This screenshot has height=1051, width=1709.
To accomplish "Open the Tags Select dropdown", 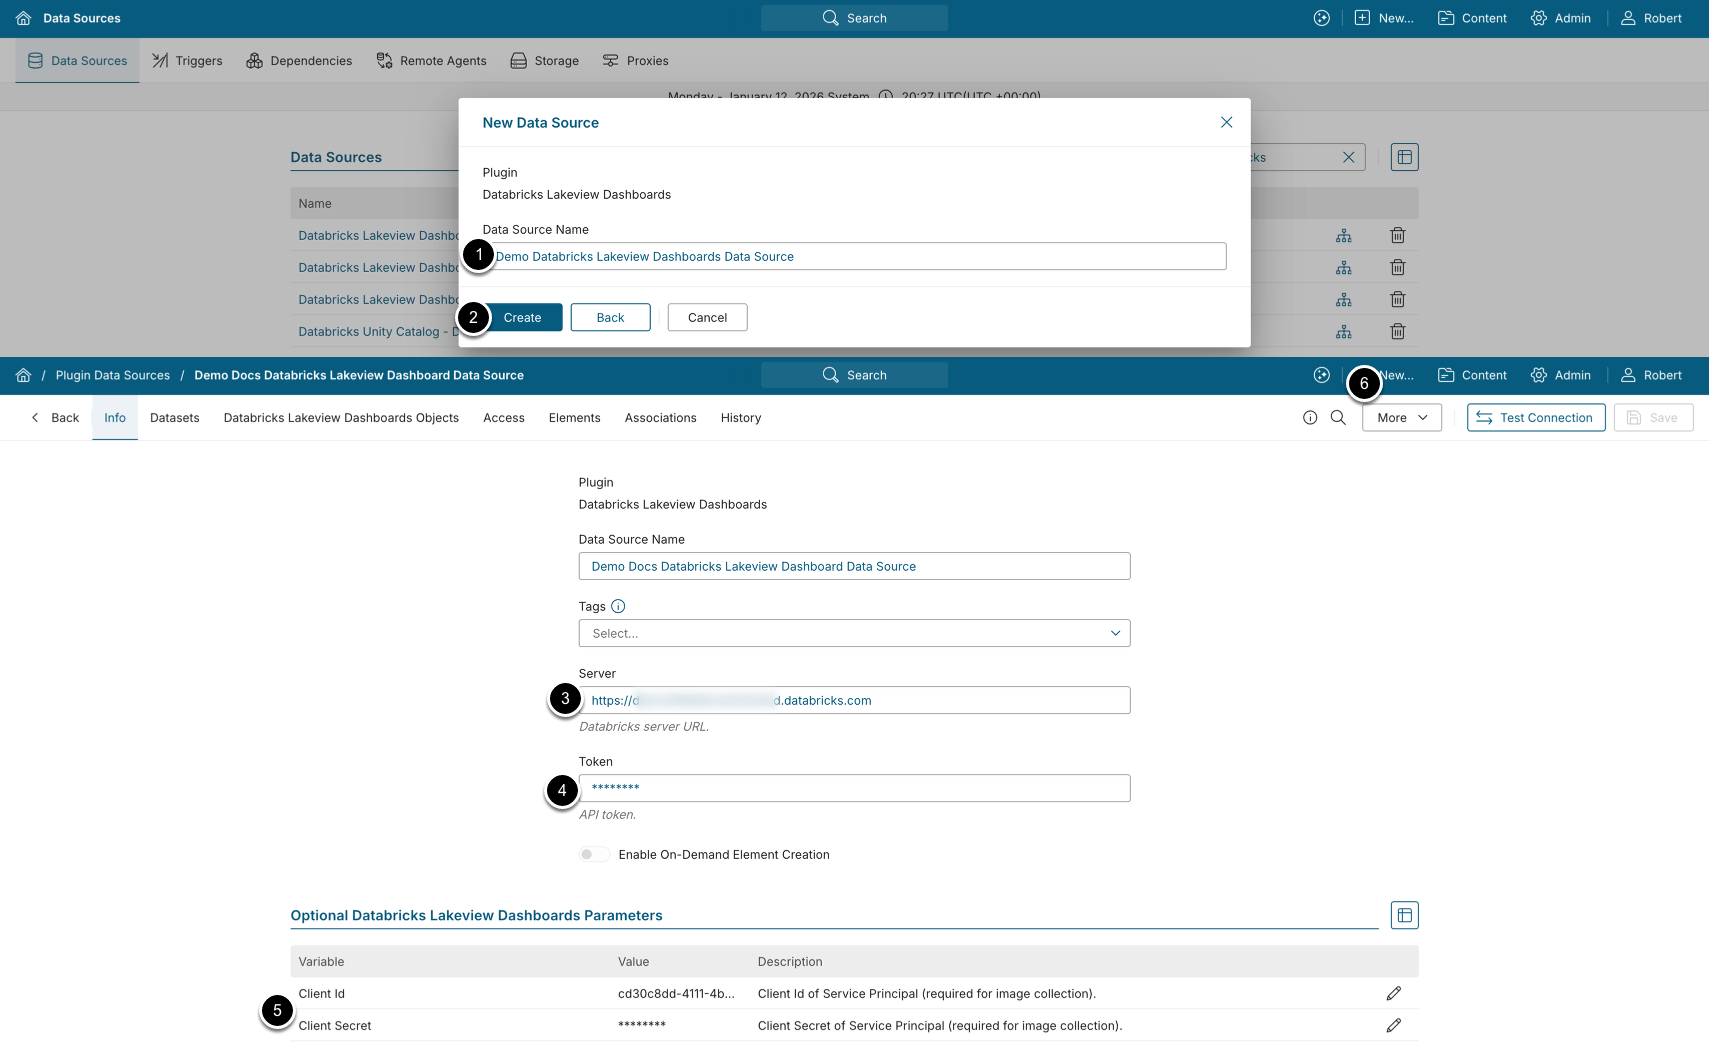I will point(854,633).
